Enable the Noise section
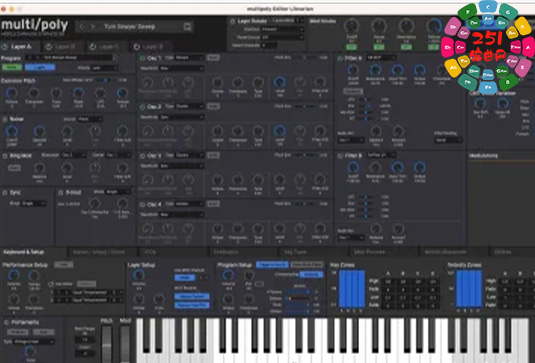The width and height of the screenshot is (535, 363). point(5,119)
